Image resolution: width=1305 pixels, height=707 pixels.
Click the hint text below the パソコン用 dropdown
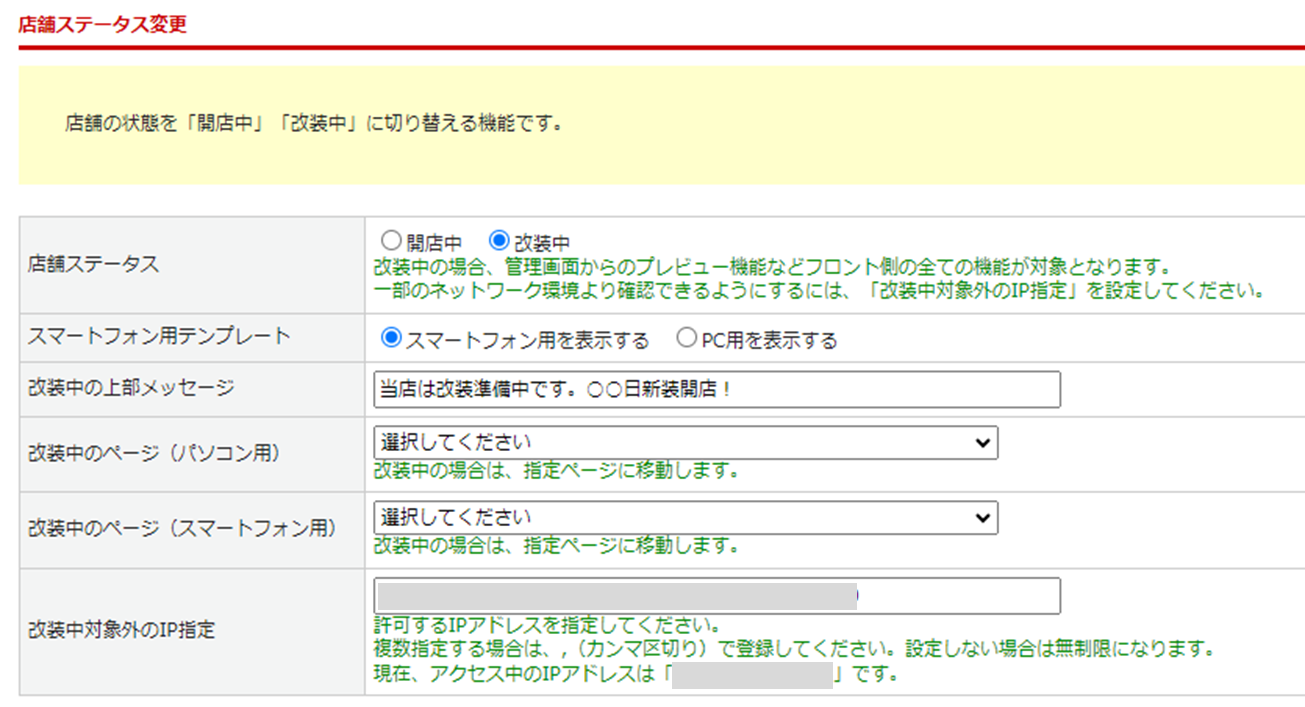[556, 470]
